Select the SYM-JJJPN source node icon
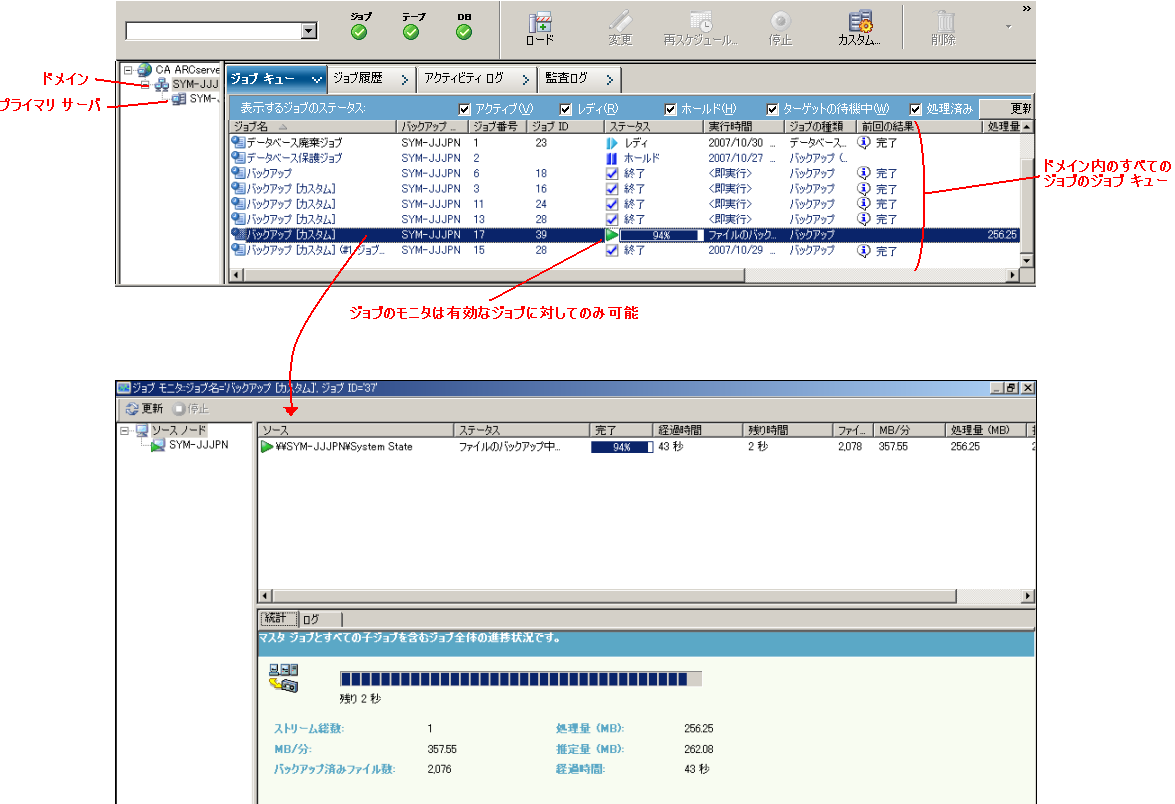The width and height of the screenshot is (1175, 804). tap(158, 446)
